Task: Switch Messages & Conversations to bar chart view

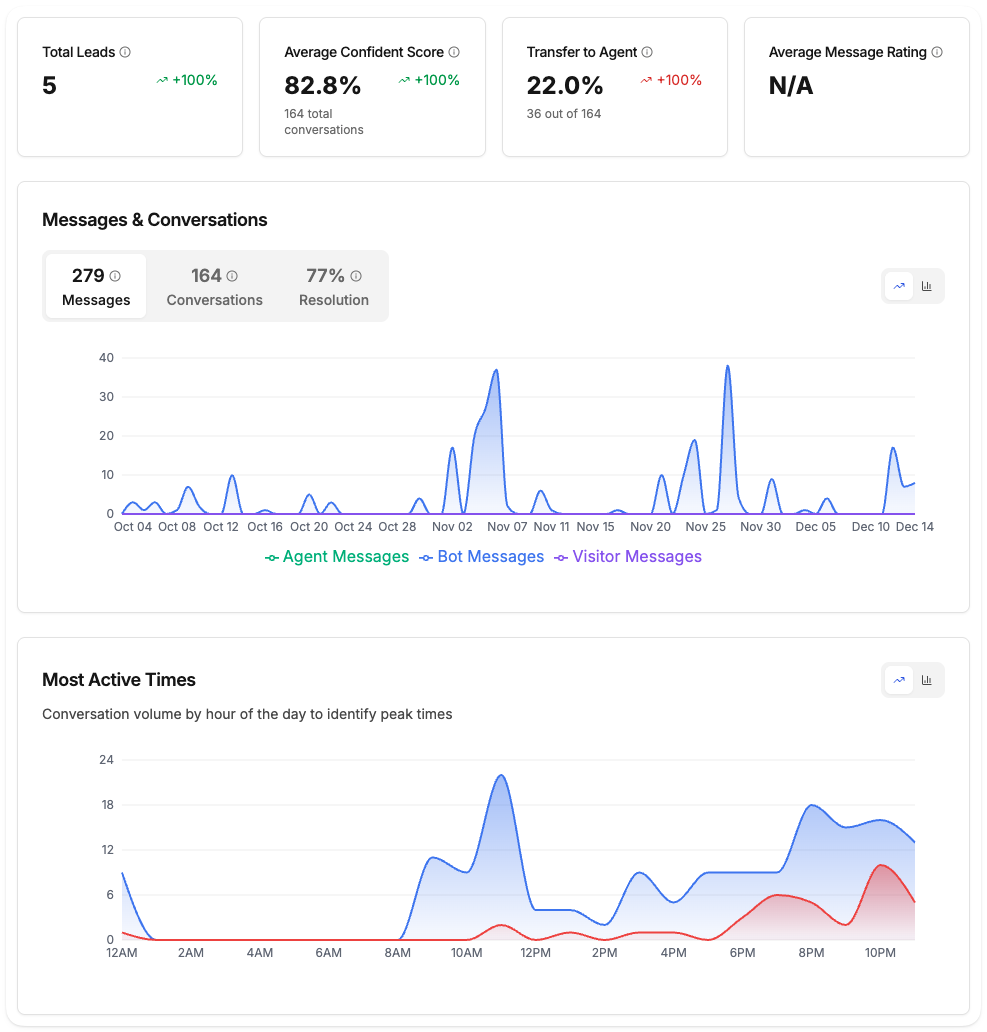Action: point(926,286)
